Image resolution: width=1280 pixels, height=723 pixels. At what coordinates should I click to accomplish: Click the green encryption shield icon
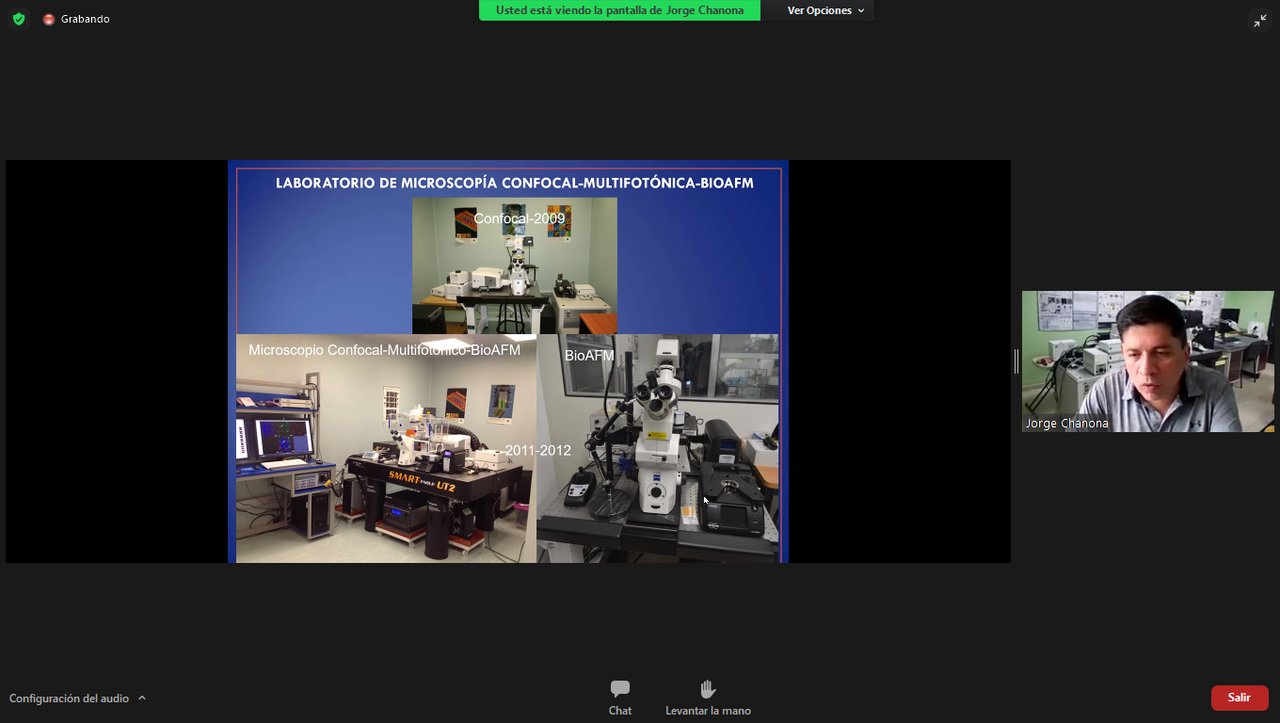pos(18,19)
